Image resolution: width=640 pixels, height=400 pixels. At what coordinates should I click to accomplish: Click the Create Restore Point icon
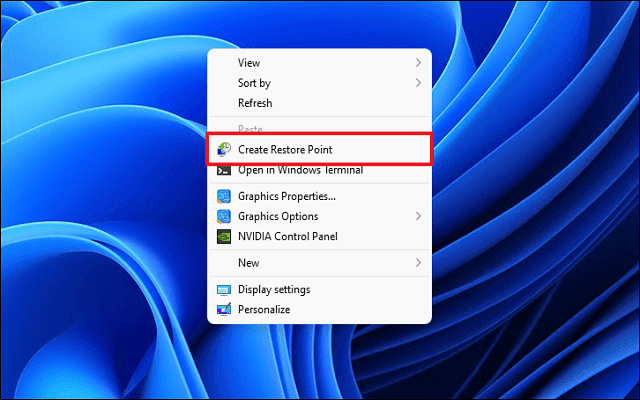(x=224, y=149)
